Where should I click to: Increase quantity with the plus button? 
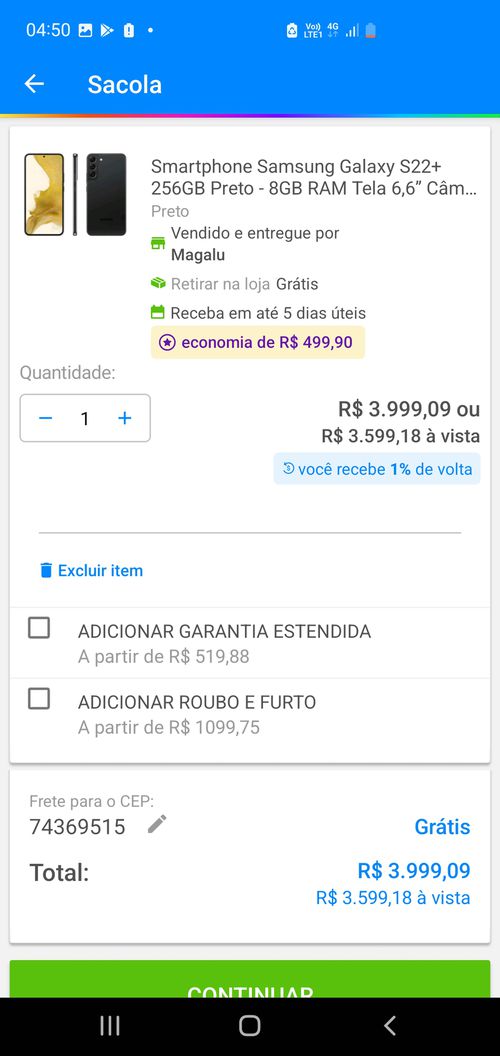click(x=125, y=418)
